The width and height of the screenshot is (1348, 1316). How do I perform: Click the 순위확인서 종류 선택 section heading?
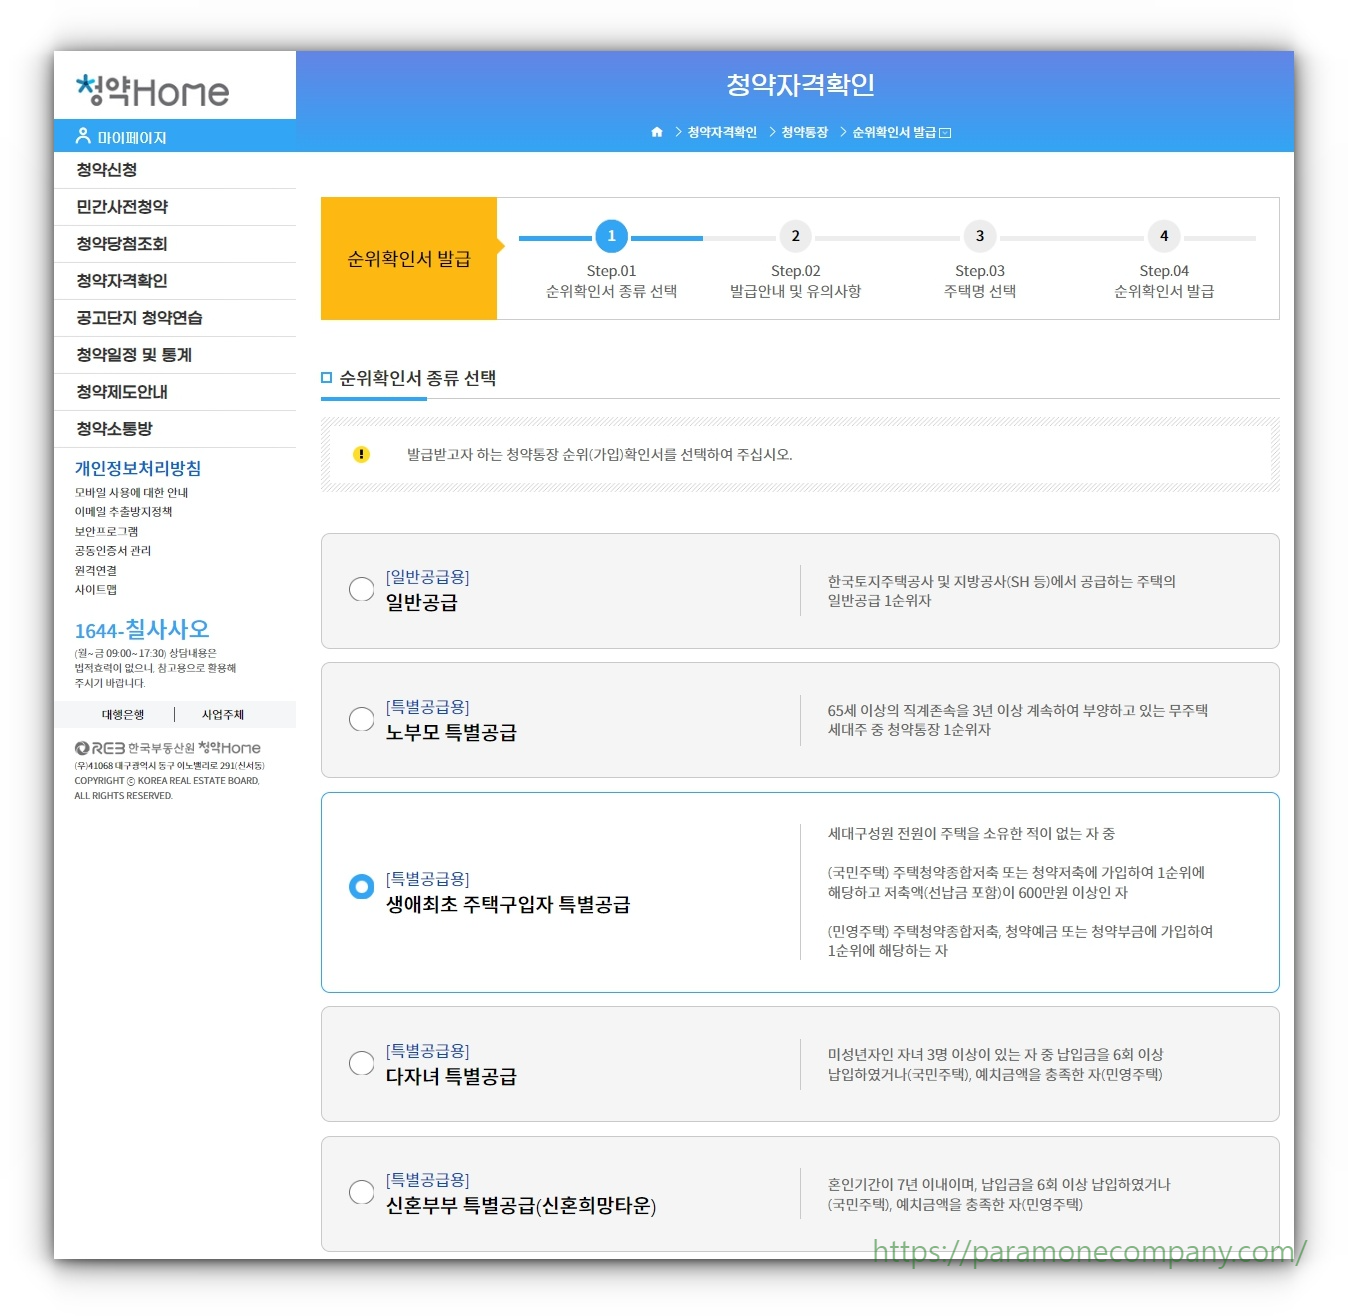click(x=417, y=378)
